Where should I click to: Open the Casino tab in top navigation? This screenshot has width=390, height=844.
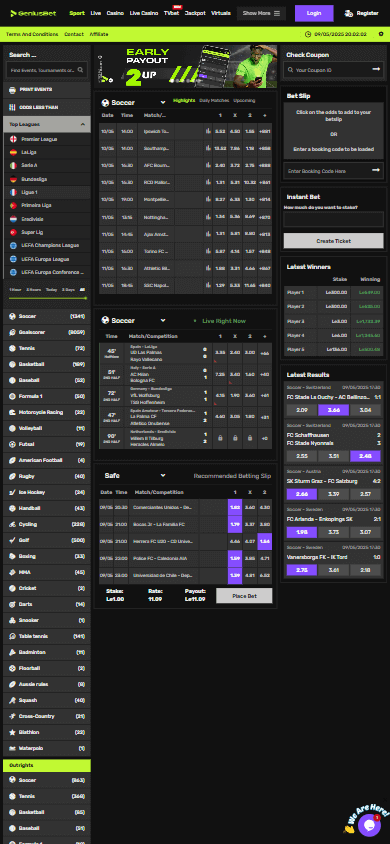115,13
